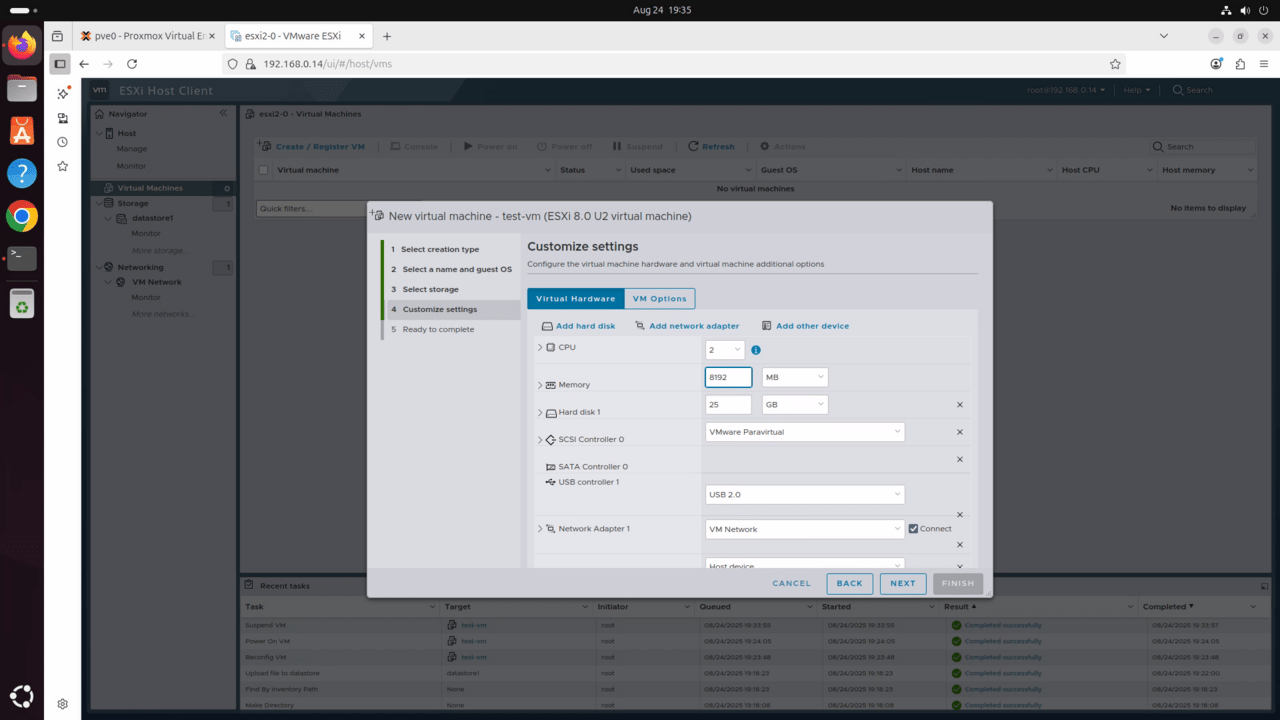This screenshot has height=720, width=1280.
Task: Open Help icon in the dock
Action: [x=22, y=174]
